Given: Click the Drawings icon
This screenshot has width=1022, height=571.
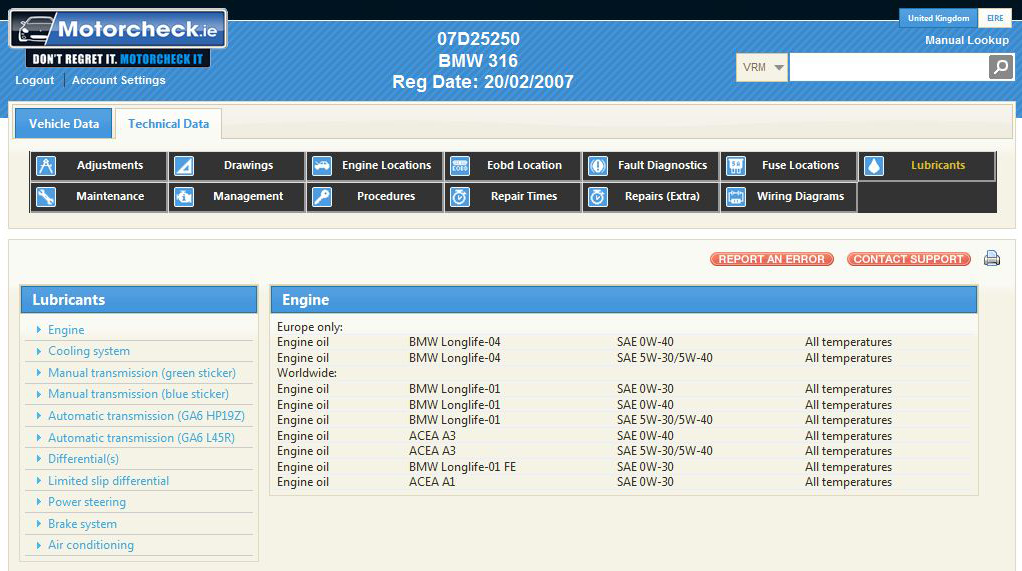Looking at the screenshot, I should point(184,166).
